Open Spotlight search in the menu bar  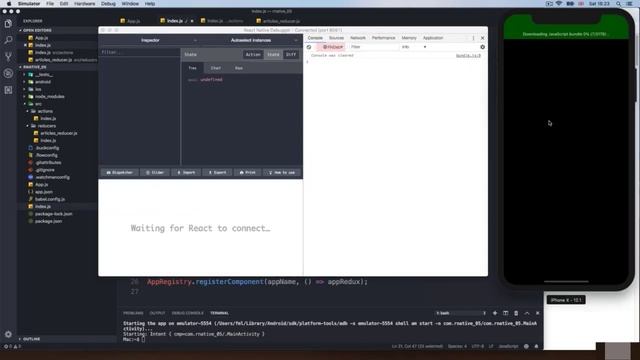tap(619, 4)
